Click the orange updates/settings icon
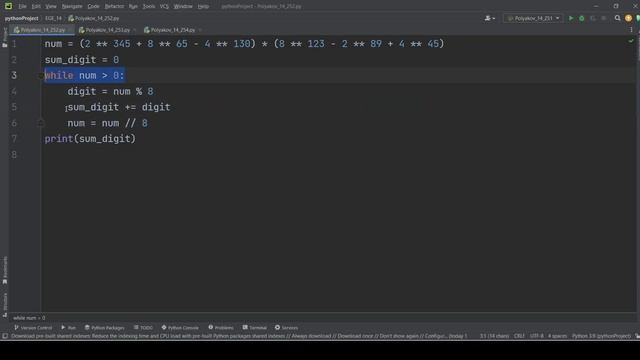Image resolution: width=640 pixels, height=360 pixels. [x=628, y=18]
